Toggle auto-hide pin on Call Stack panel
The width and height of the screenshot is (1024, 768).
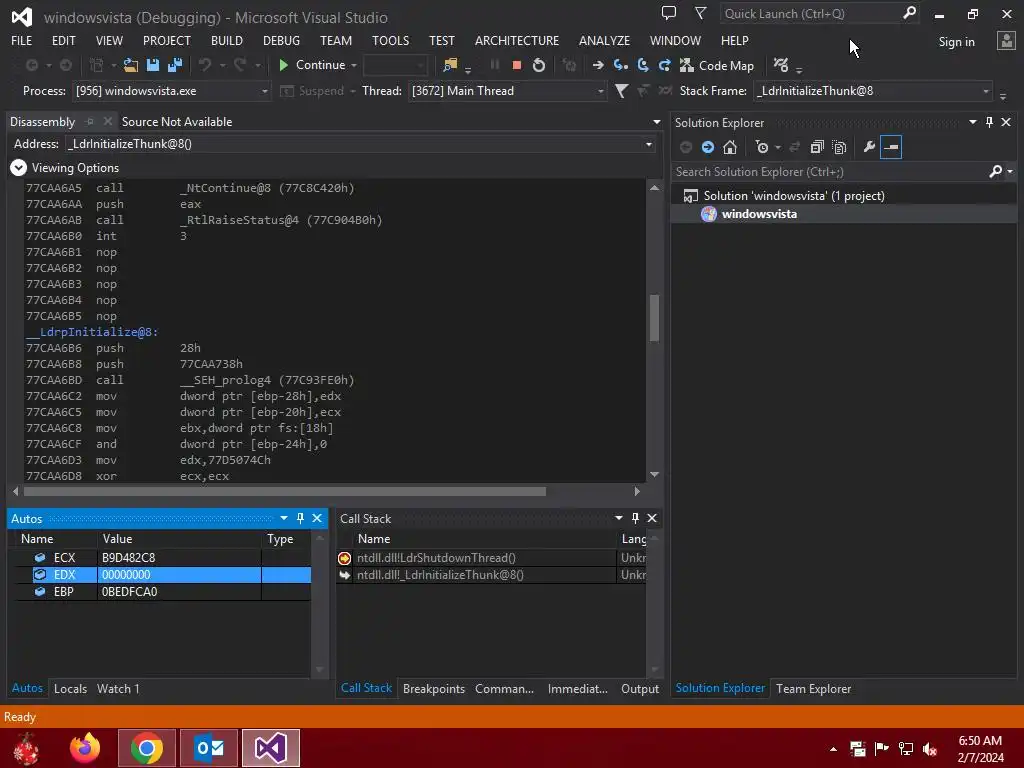coord(635,518)
